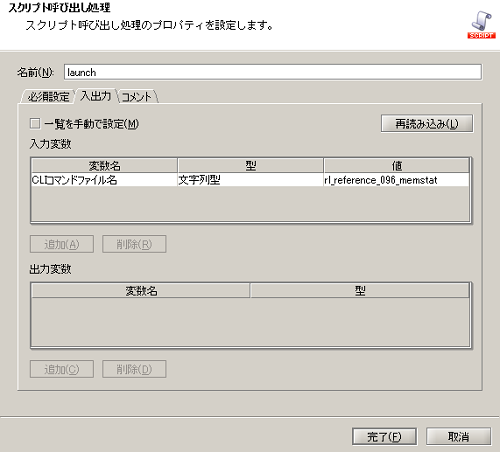Click 型 header in output variables table
Screen dimensions: 500x452
click(360, 291)
